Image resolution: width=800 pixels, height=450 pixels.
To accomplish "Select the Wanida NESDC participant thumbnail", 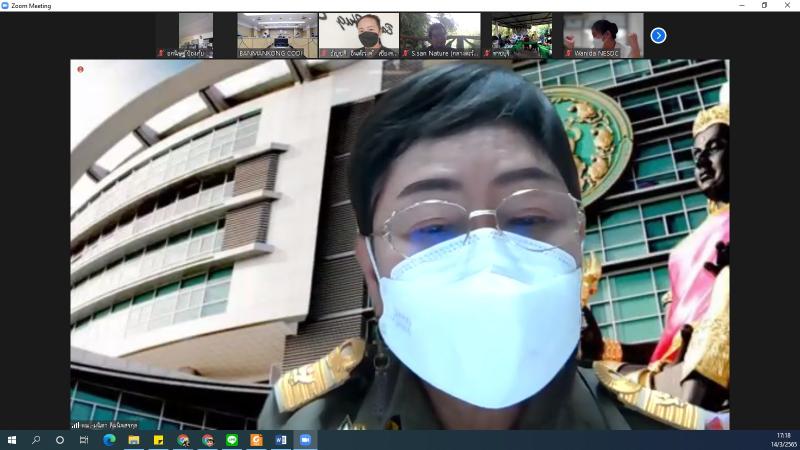I will coord(603,35).
